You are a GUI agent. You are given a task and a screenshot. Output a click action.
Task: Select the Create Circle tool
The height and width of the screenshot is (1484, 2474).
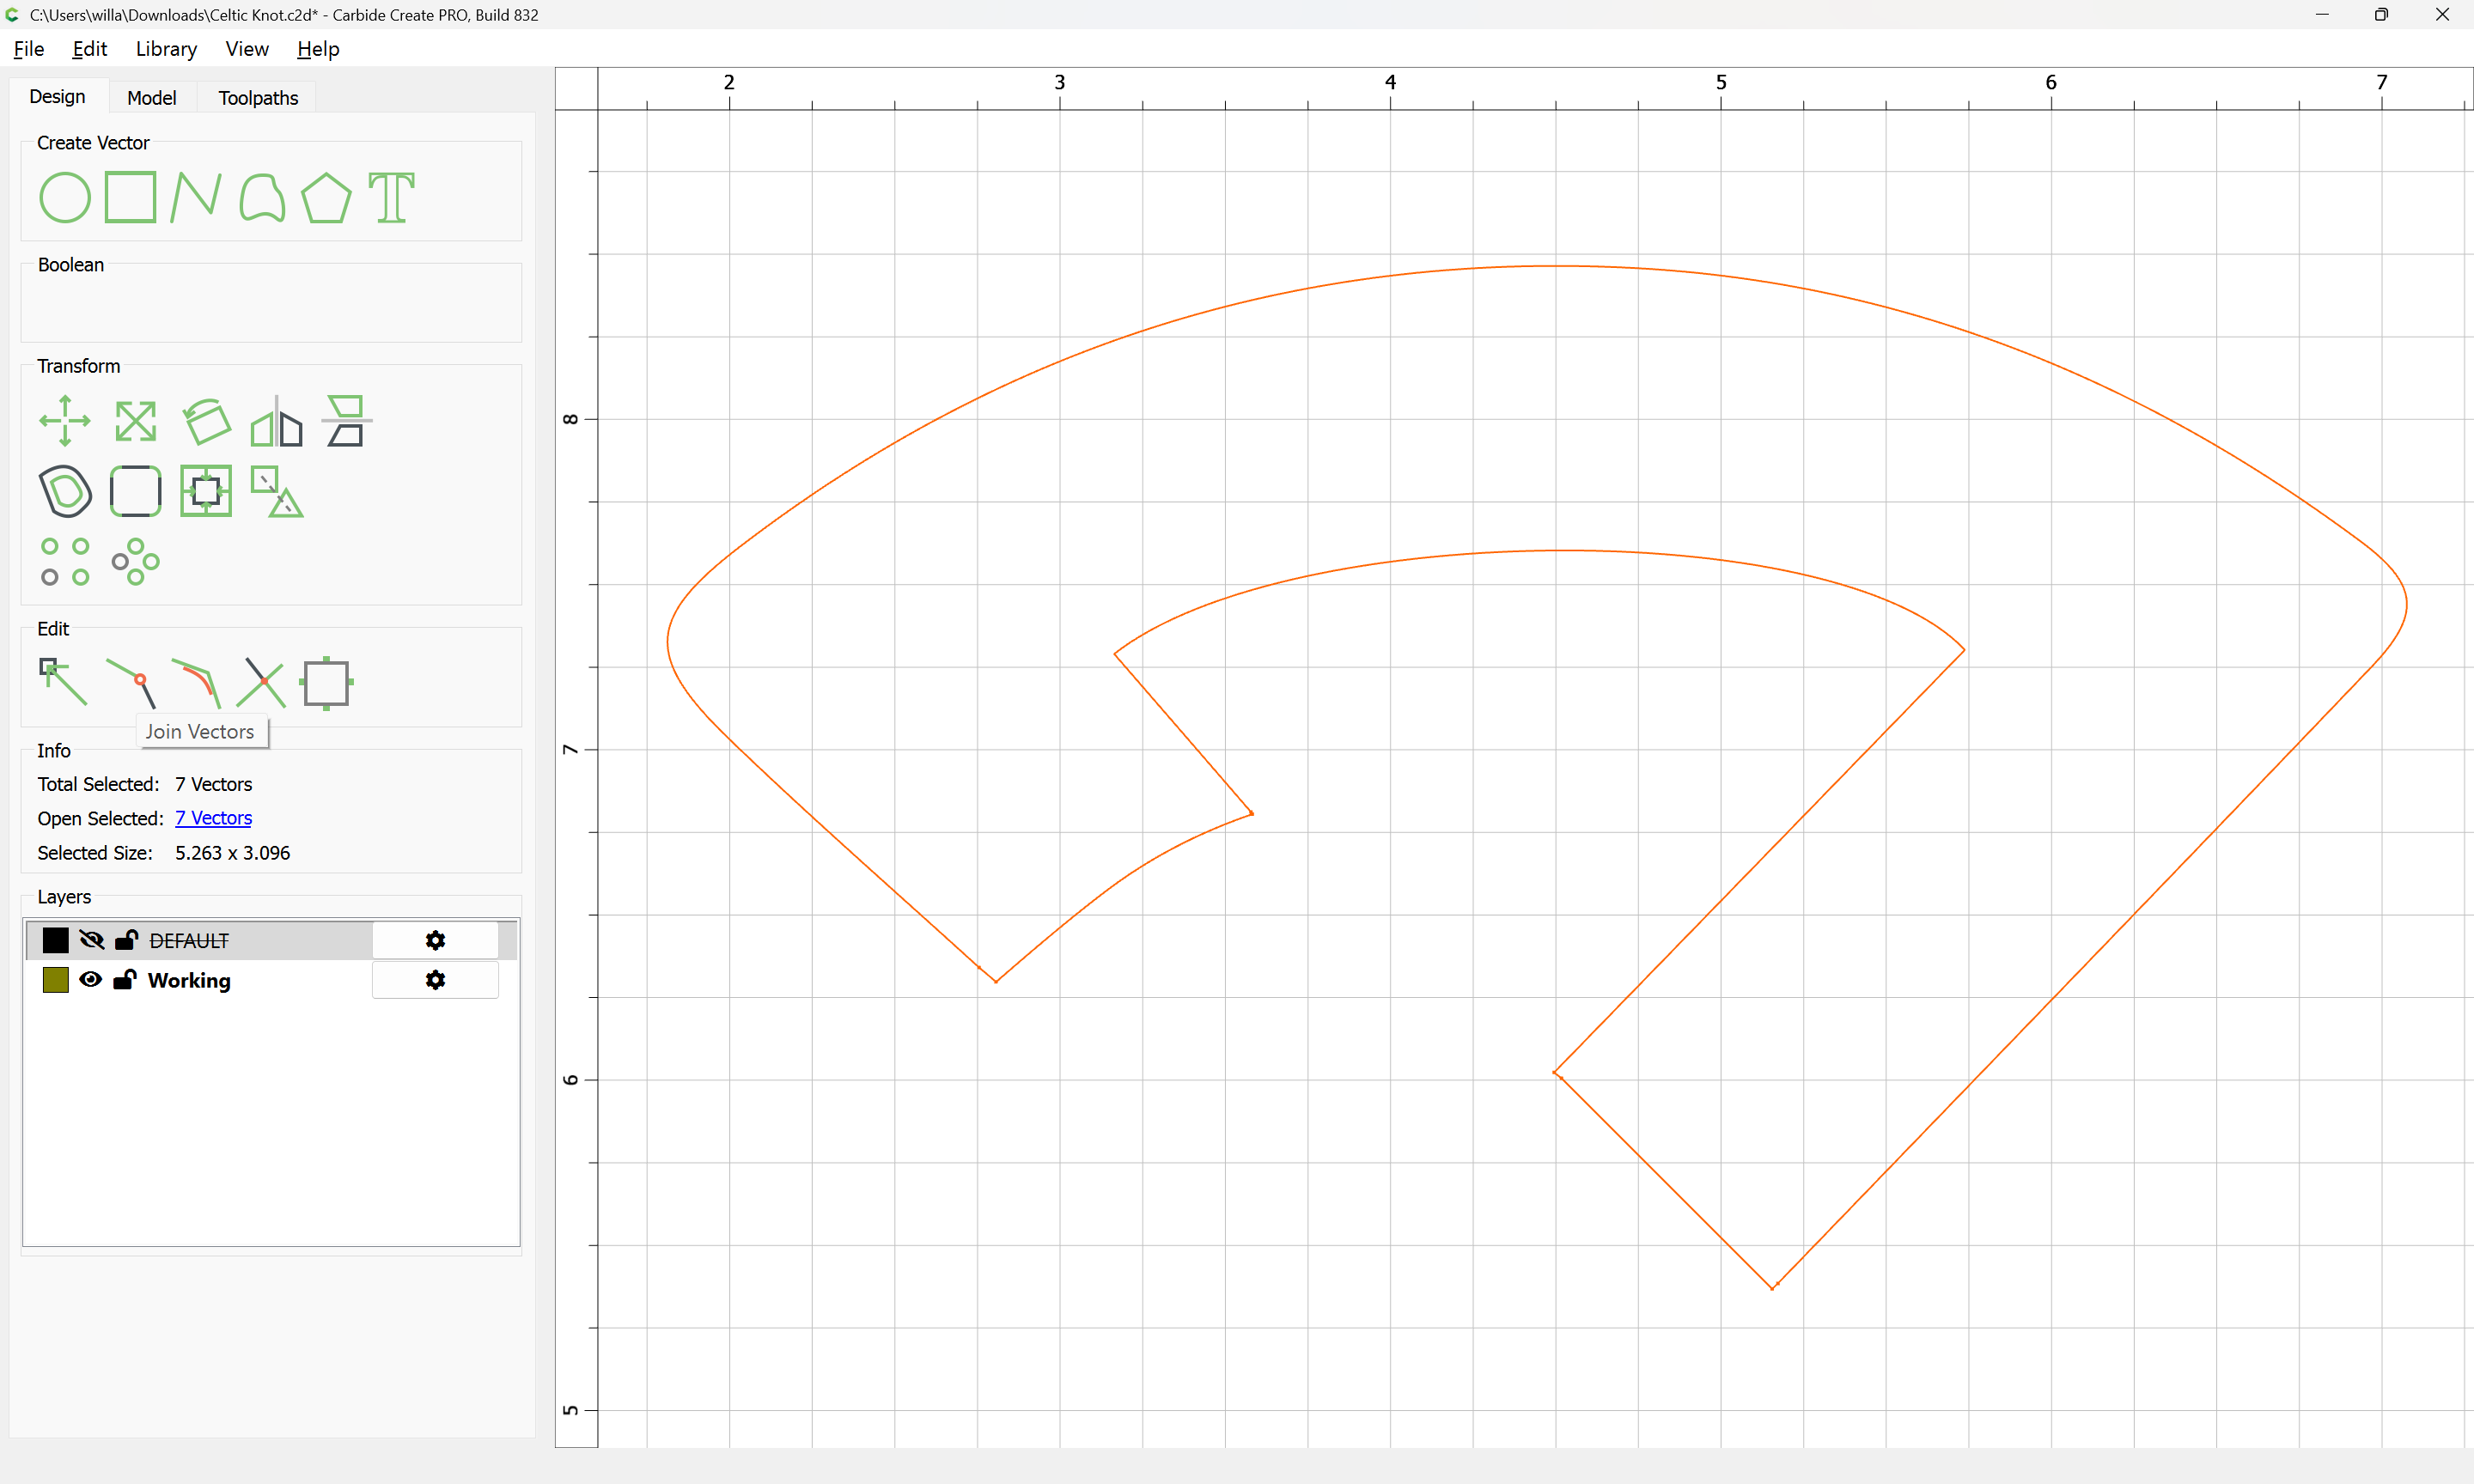tap(65, 197)
